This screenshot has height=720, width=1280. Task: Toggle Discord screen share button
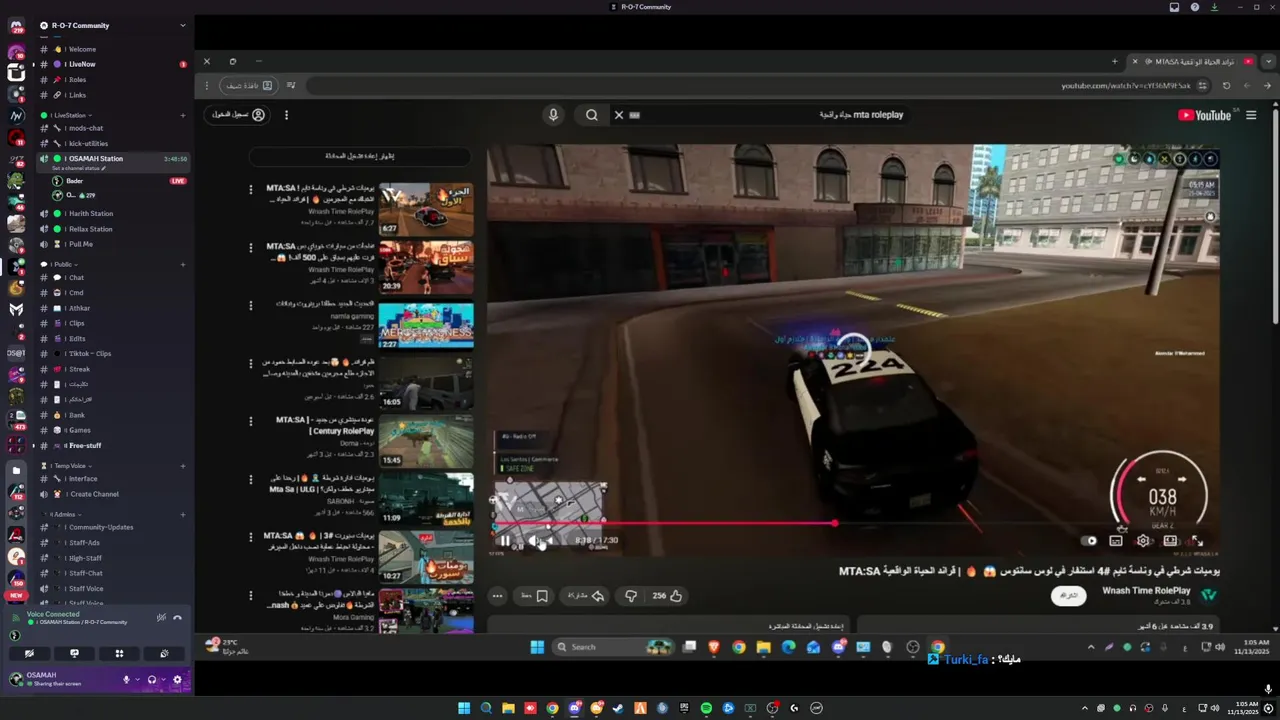(x=74, y=653)
